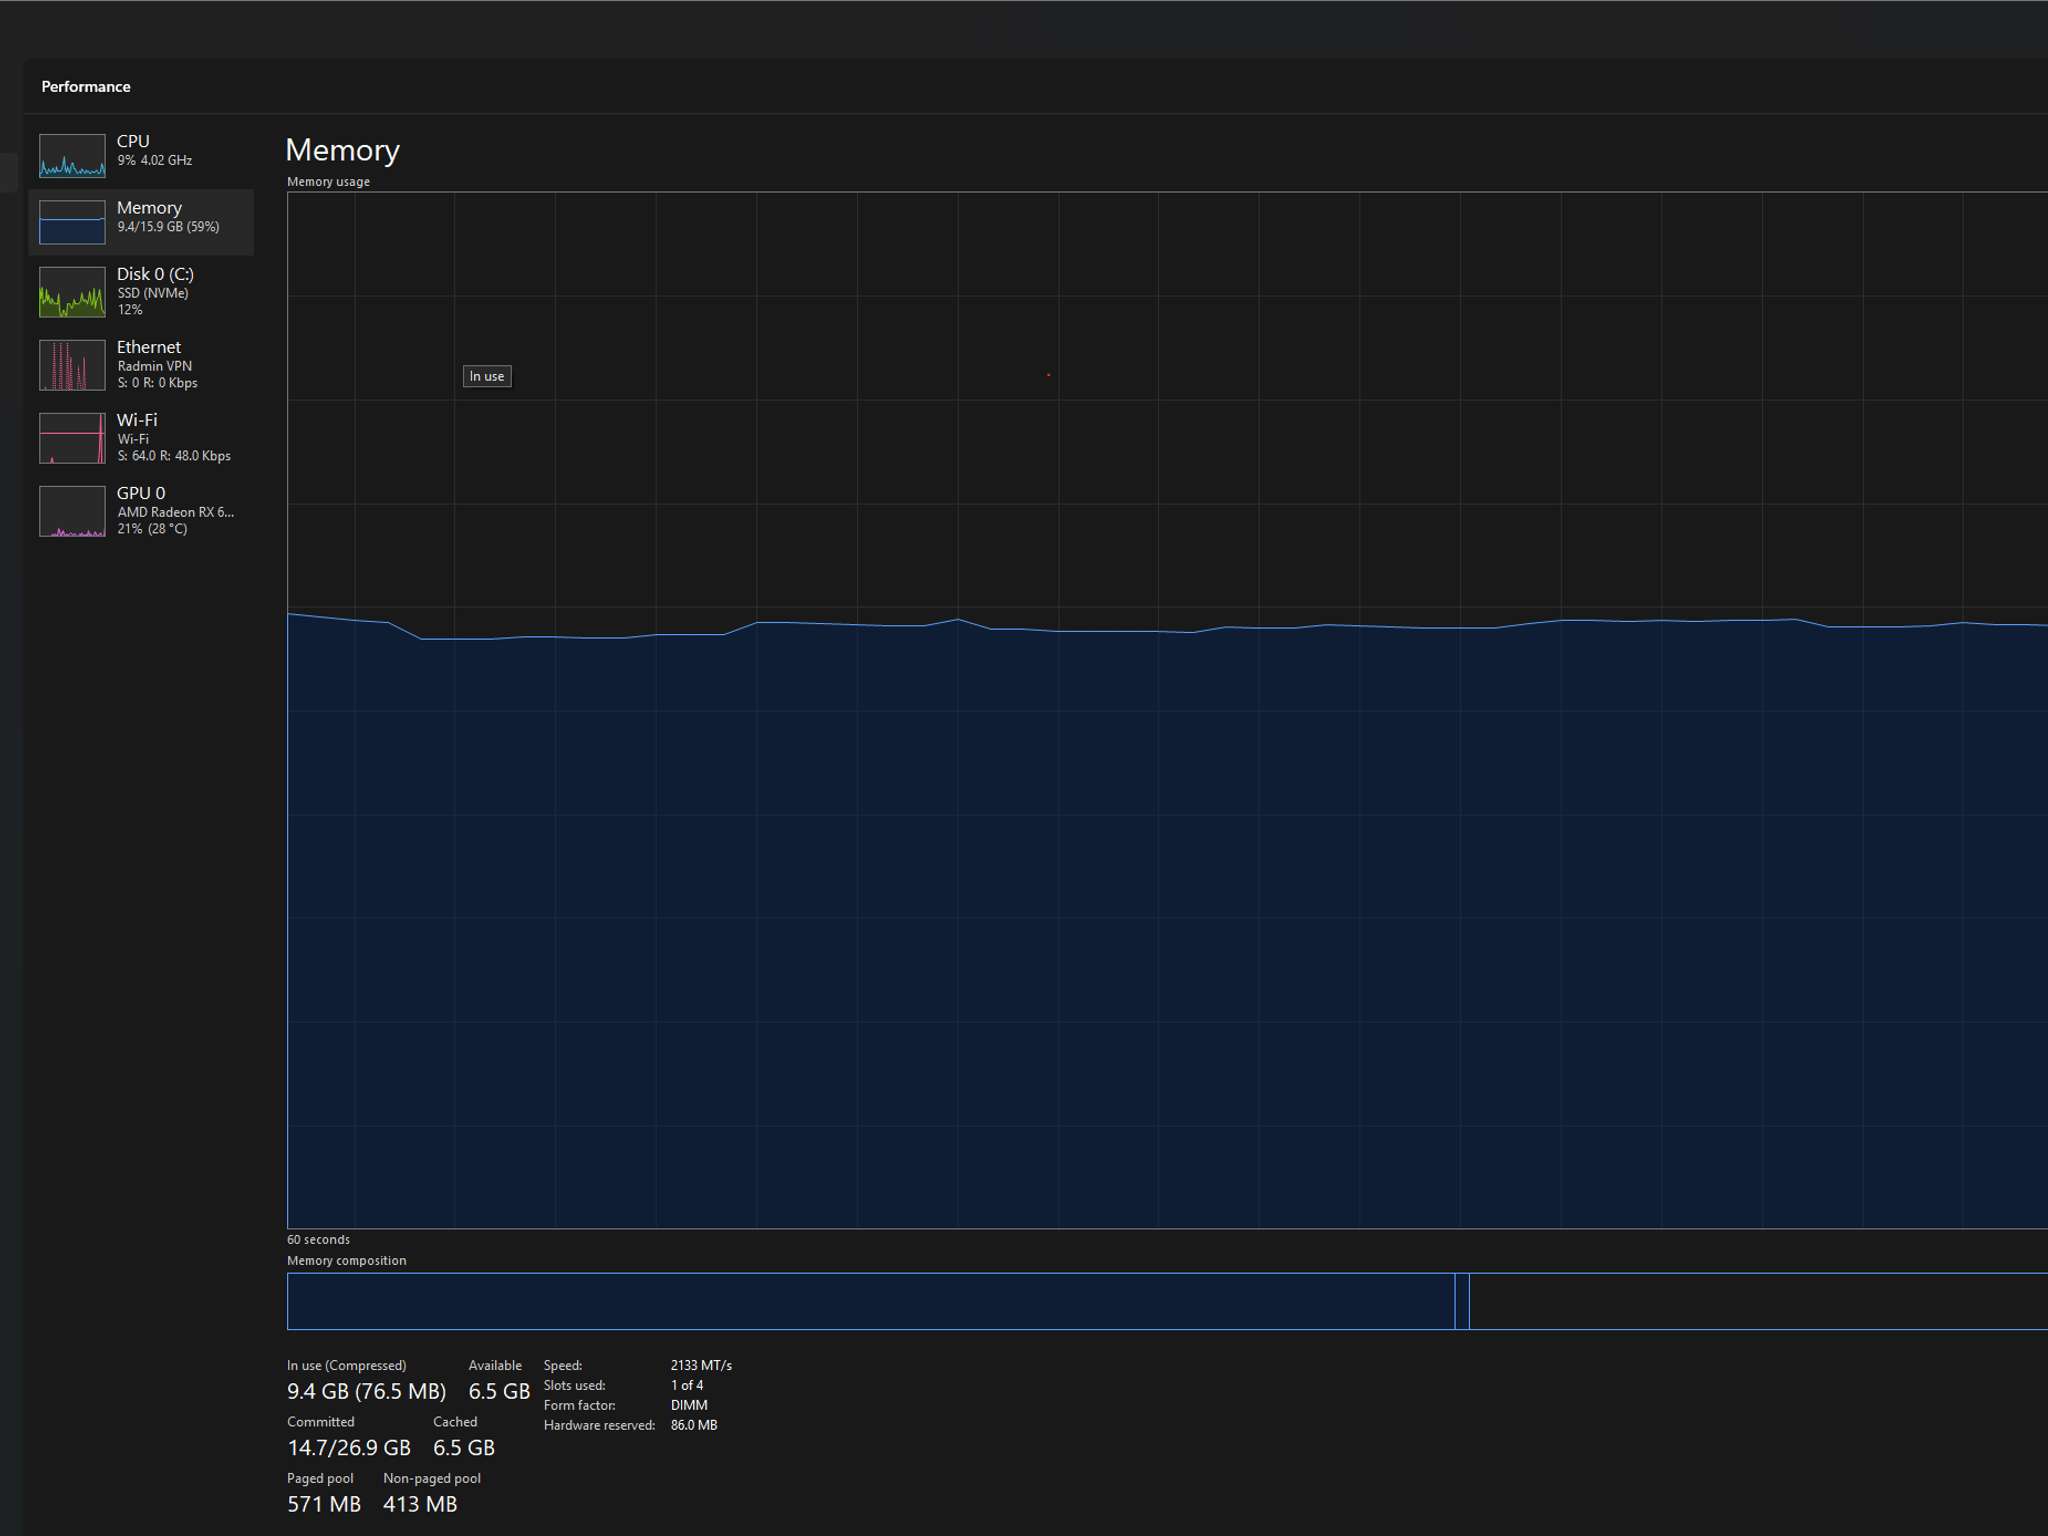Open Disk 0 (C:) SSD entry
The height and width of the screenshot is (1536, 2048).
click(141, 292)
